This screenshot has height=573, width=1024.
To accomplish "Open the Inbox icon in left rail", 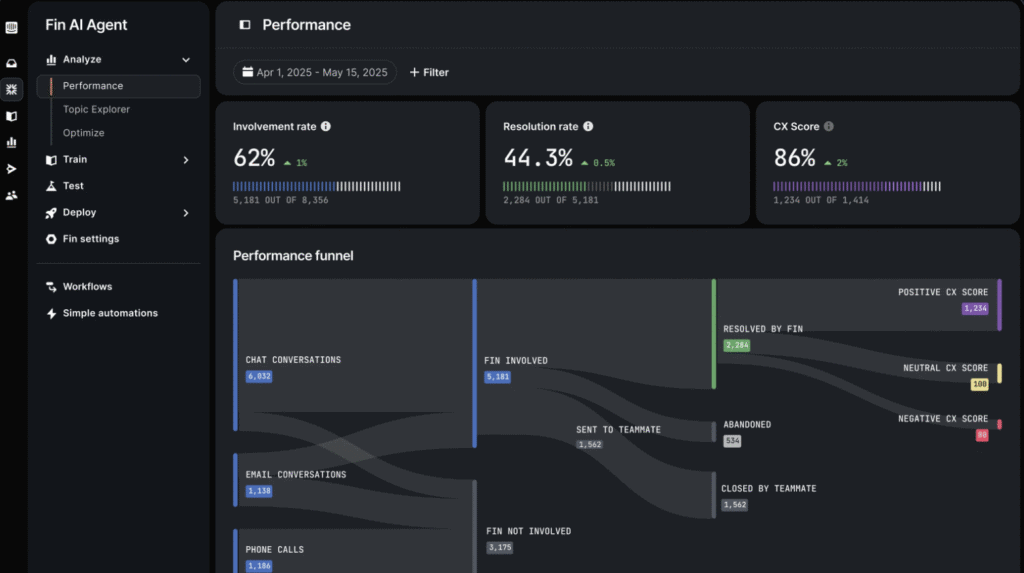I will pyautogui.click(x=11, y=64).
